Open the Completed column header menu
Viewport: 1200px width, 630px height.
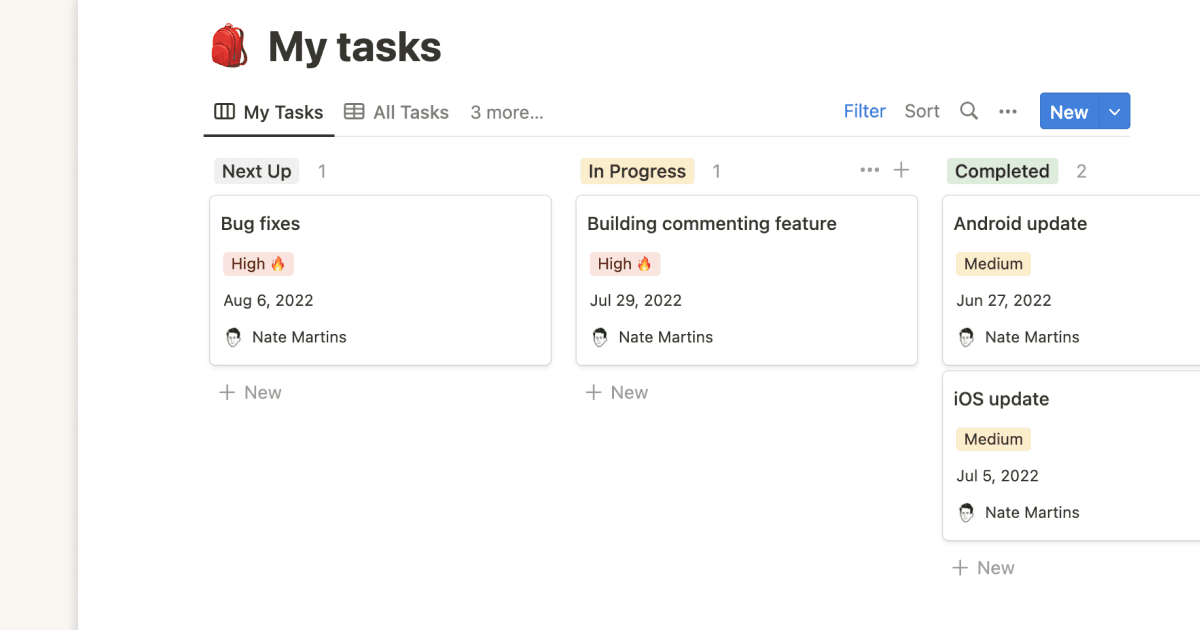coord(1002,171)
